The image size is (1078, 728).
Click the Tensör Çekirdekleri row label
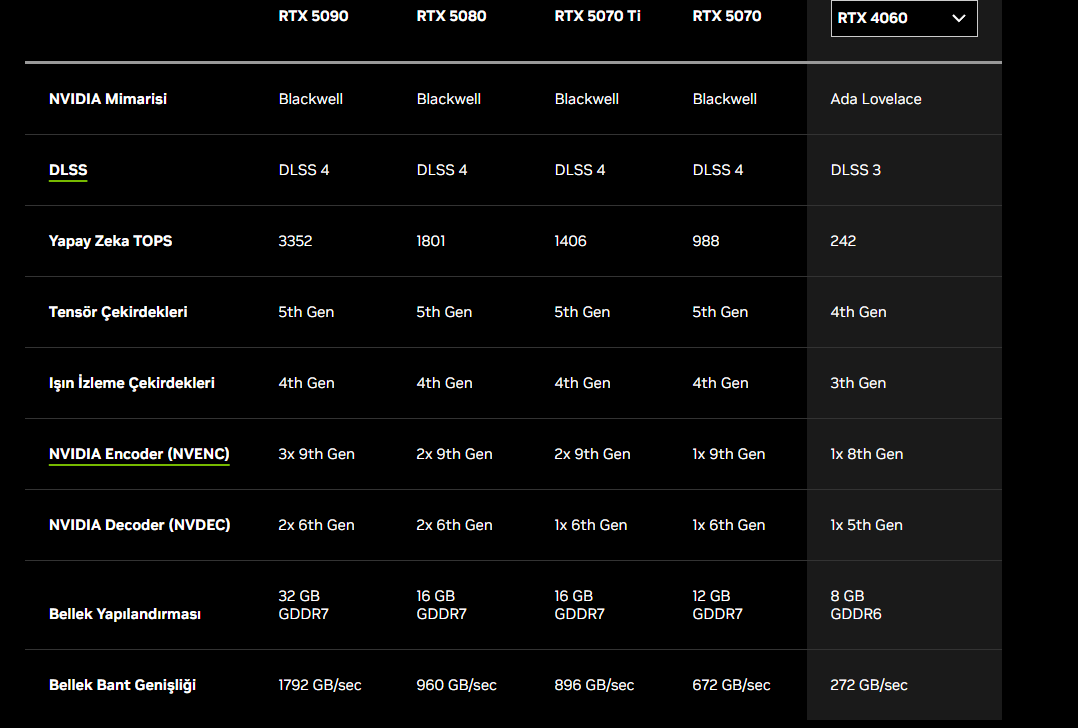click(118, 312)
